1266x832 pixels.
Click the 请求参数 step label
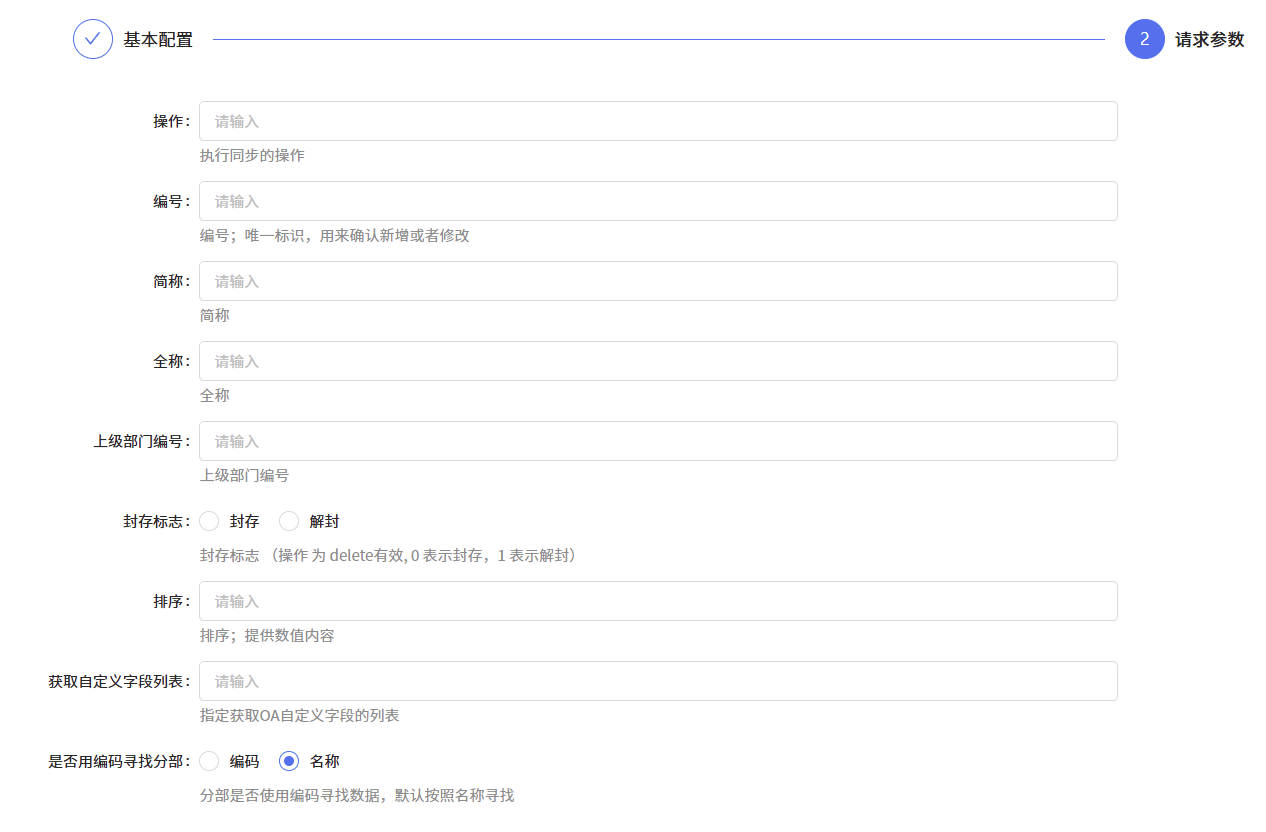click(1211, 39)
